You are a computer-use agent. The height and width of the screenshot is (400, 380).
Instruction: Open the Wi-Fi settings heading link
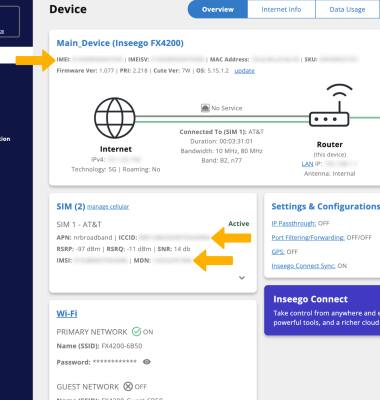tap(67, 314)
